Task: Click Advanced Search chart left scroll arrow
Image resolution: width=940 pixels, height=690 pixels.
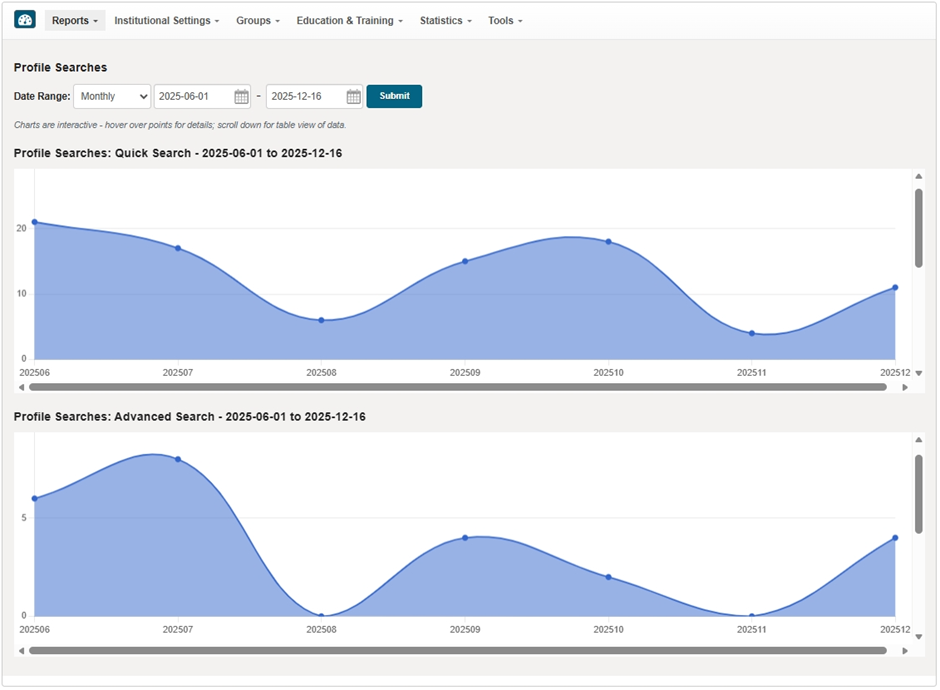Action: pyautogui.click(x=22, y=650)
